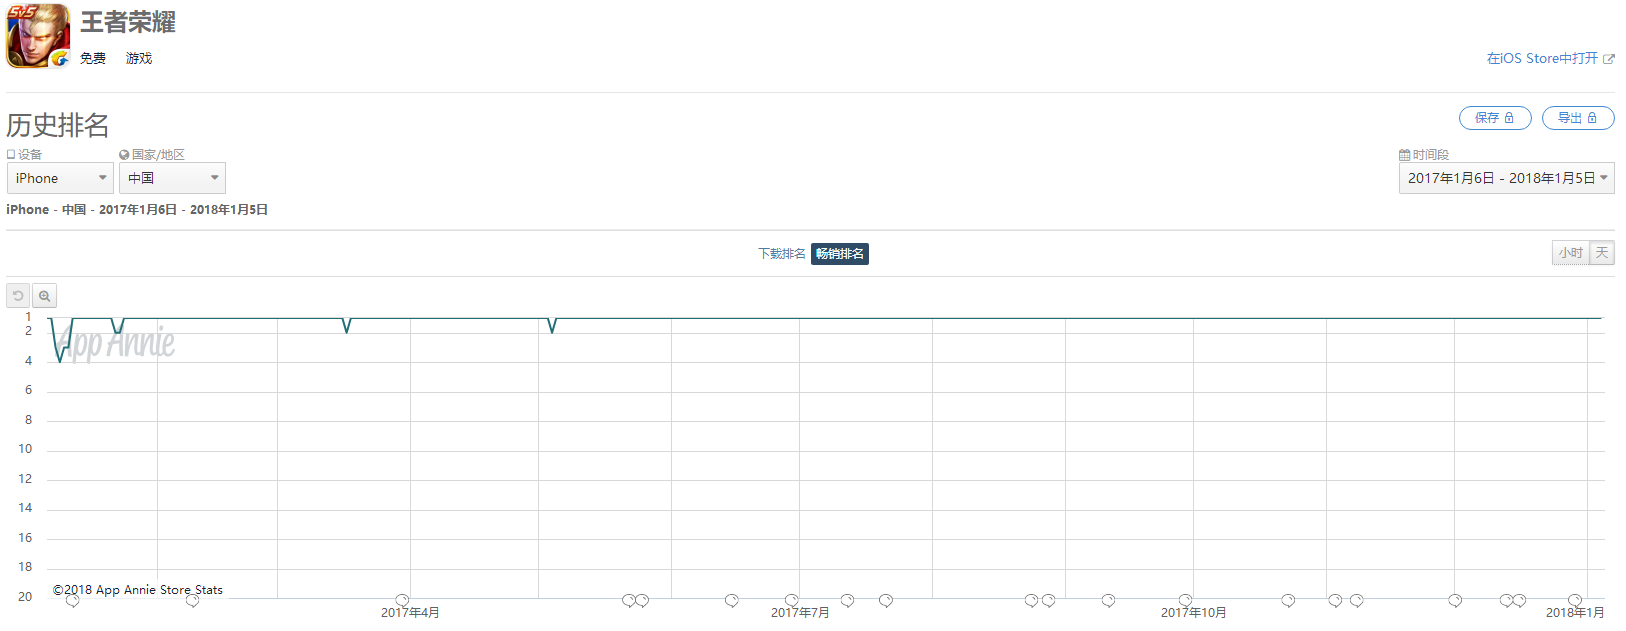
Task: Click the external link icon beside iOS Store
Action: tap(1608, 59)
